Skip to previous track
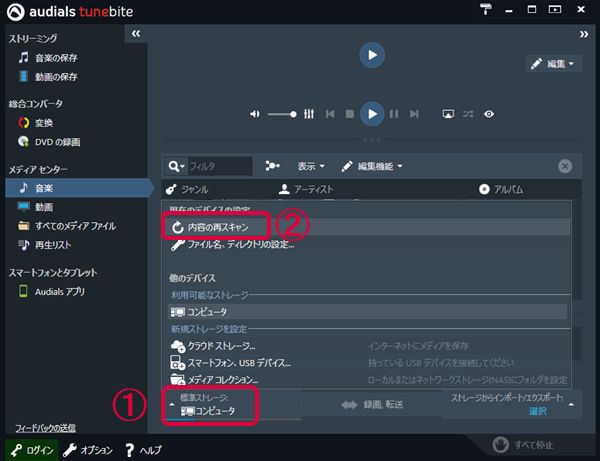 (330, 114)
